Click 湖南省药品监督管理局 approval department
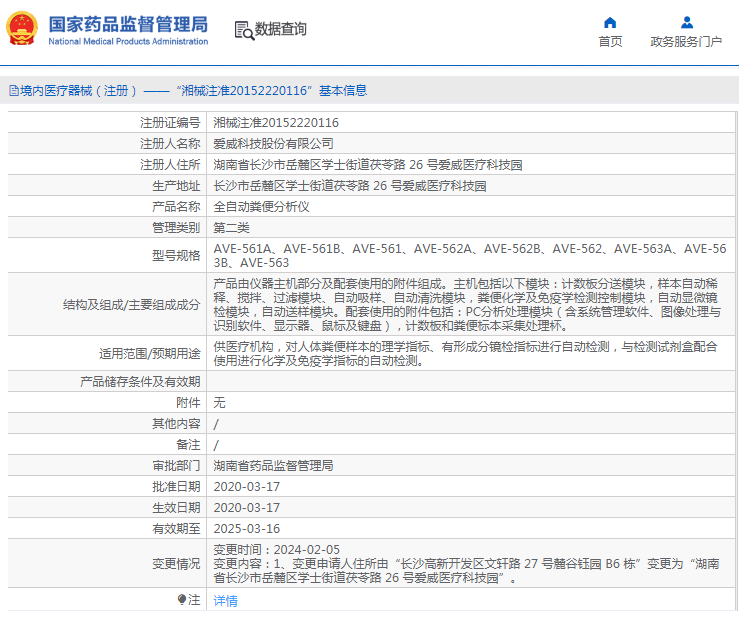This screenshot has width=739, height=618. (273, 466)
